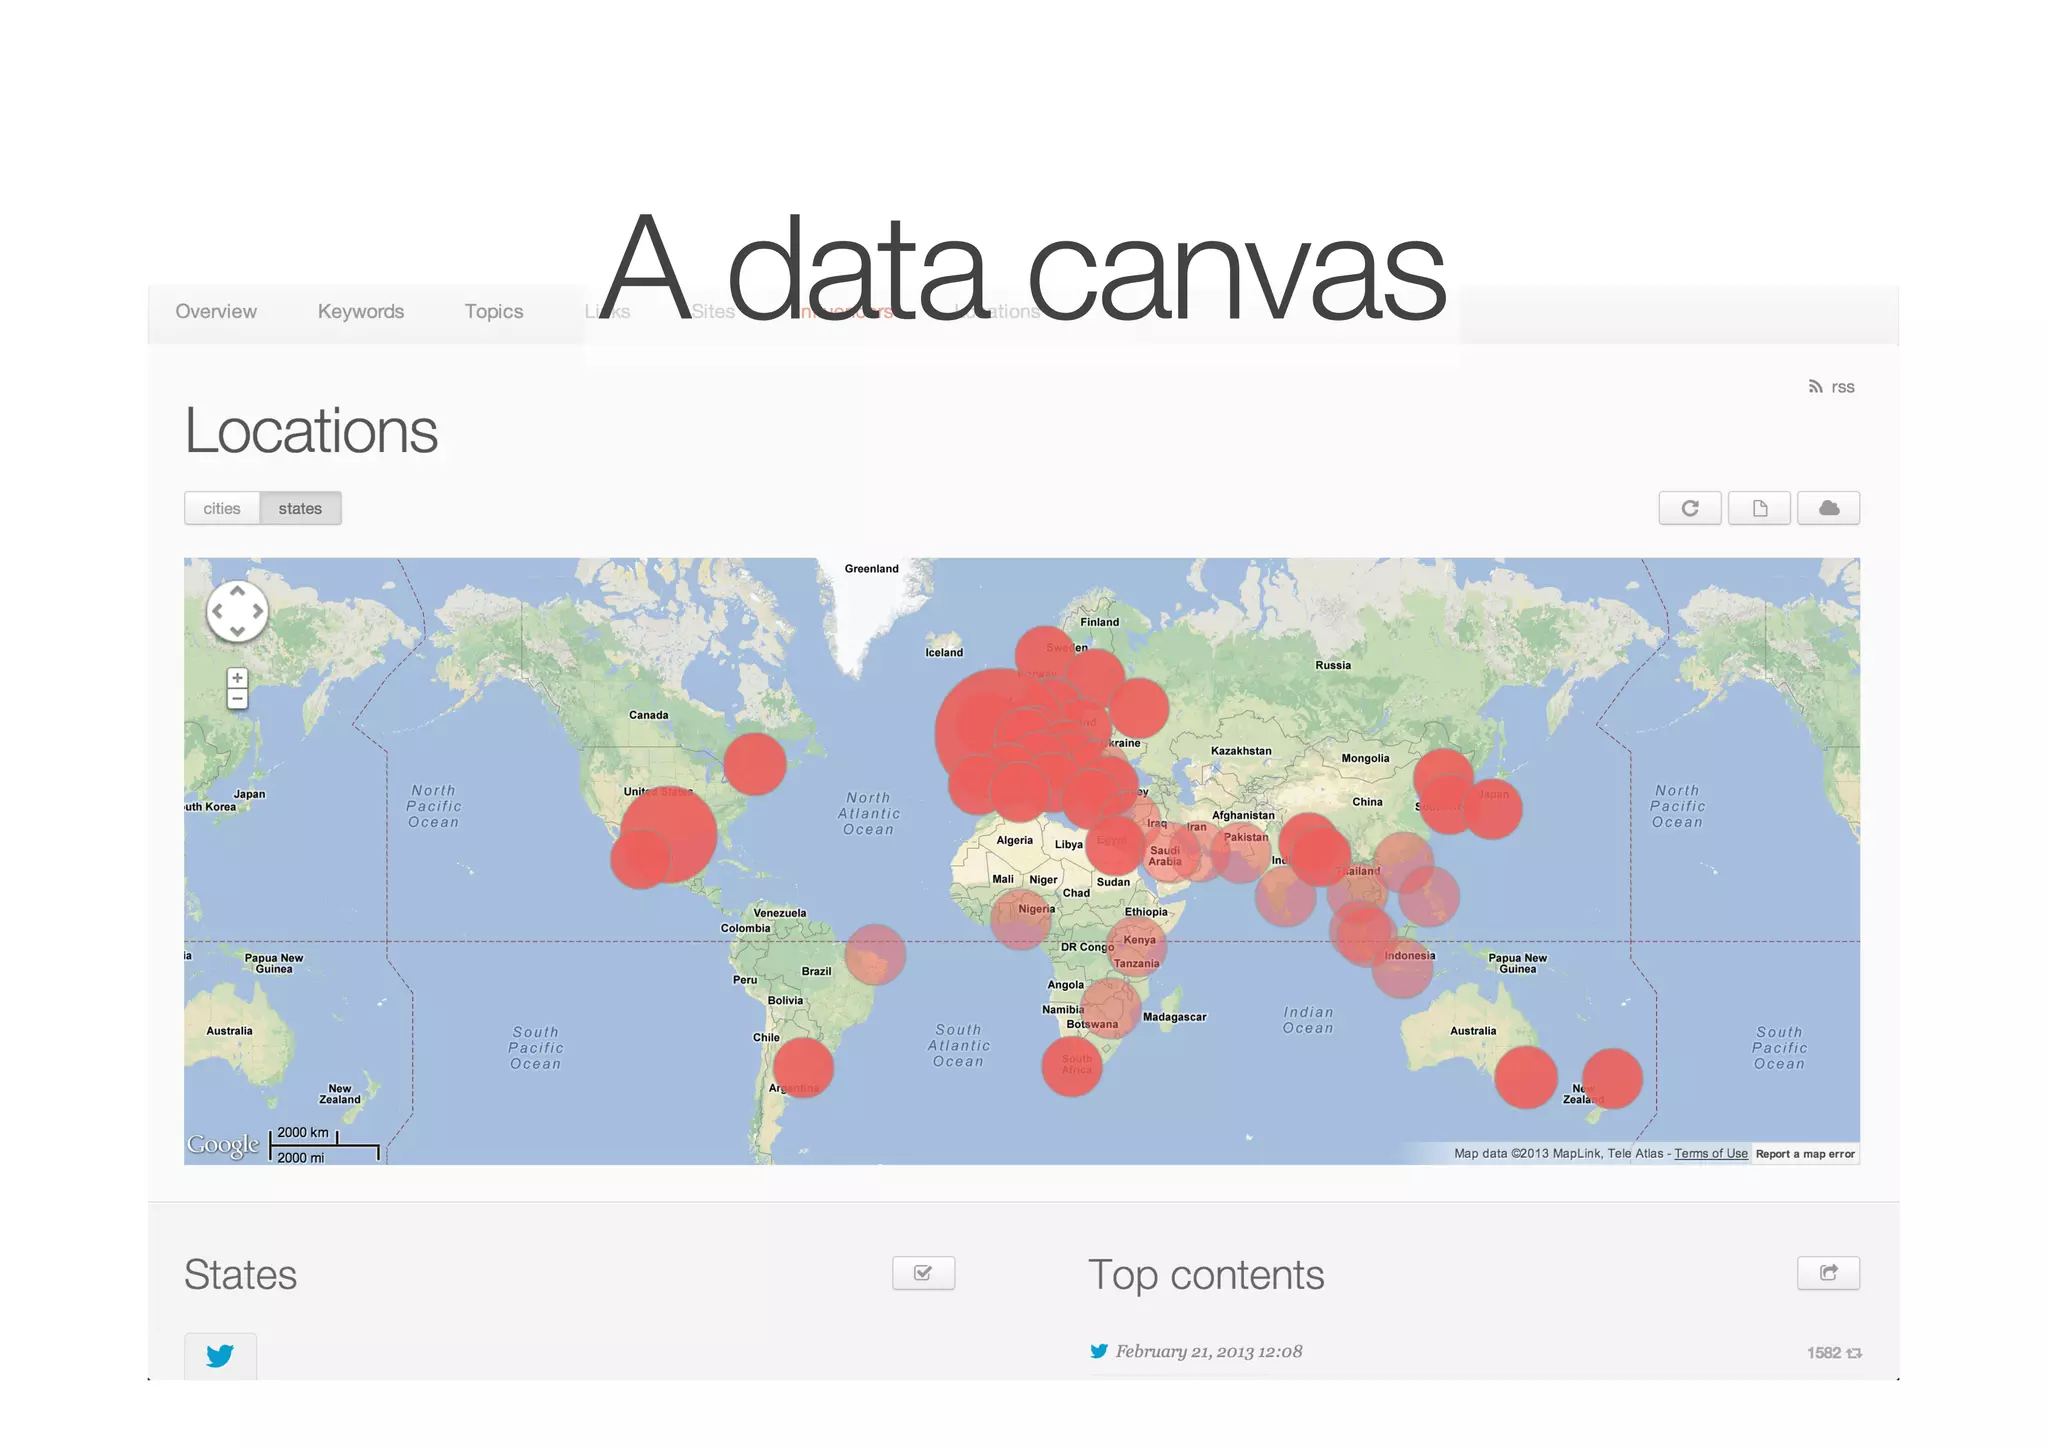
Task: Click the retweet count 1582 icon
Action: pos(1854,1353)
